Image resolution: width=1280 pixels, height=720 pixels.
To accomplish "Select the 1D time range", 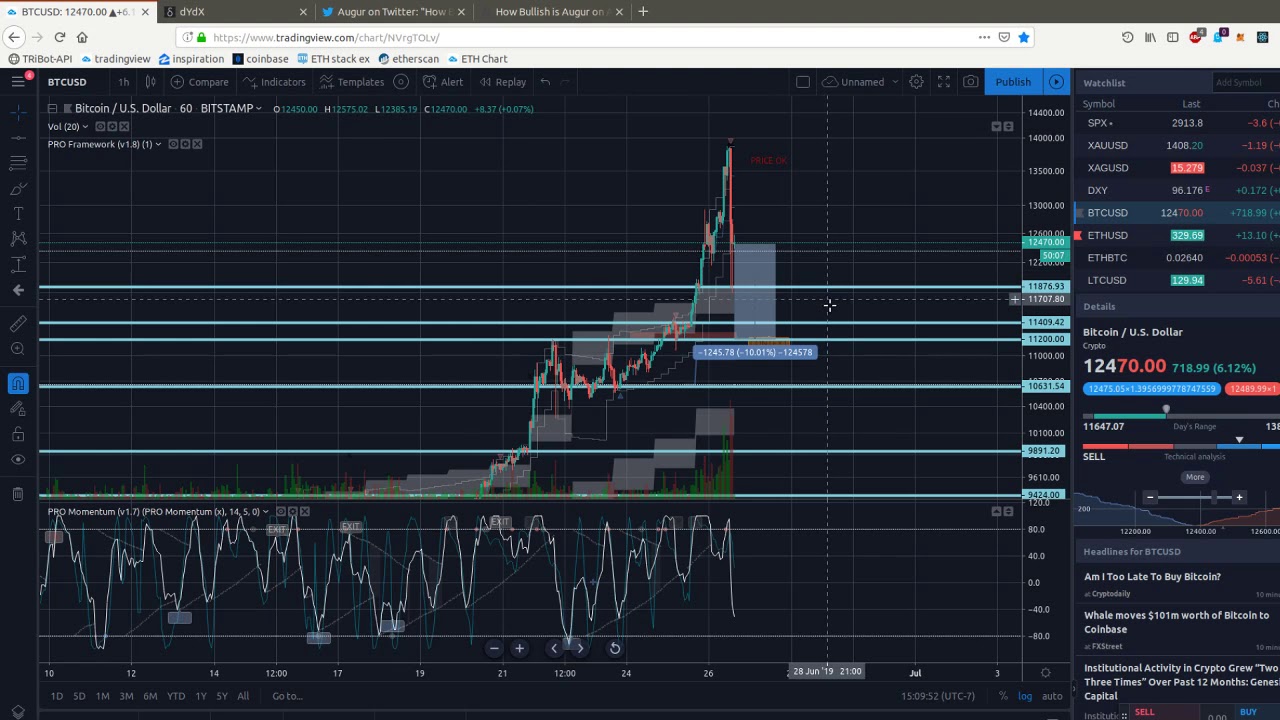I will [57, 696].
